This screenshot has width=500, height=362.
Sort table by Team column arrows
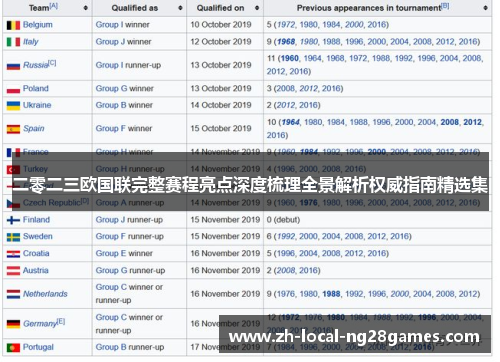click(x=86, y=8)
